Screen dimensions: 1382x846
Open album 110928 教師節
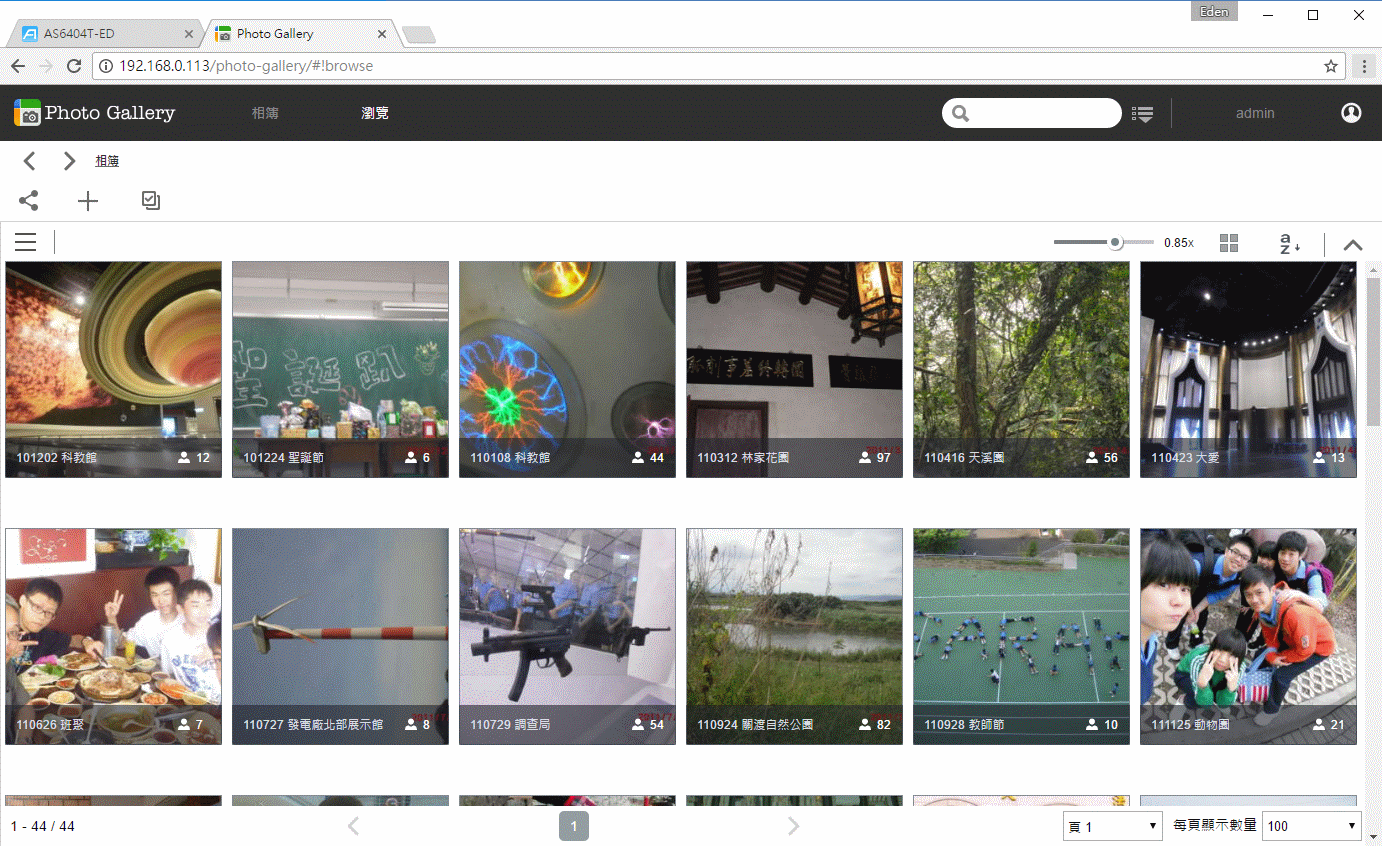(1021, 636)
